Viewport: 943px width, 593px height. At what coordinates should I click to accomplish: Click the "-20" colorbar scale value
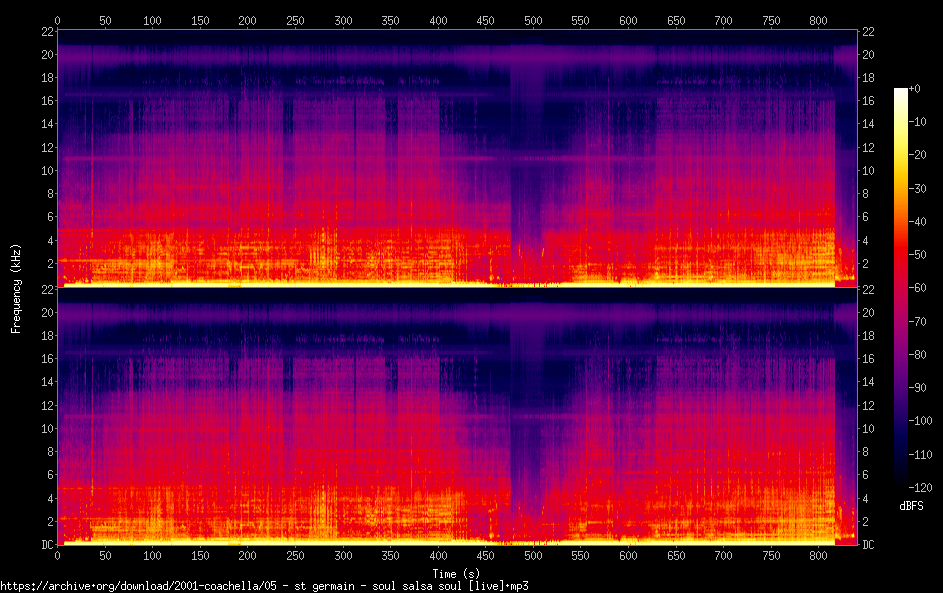917,155
